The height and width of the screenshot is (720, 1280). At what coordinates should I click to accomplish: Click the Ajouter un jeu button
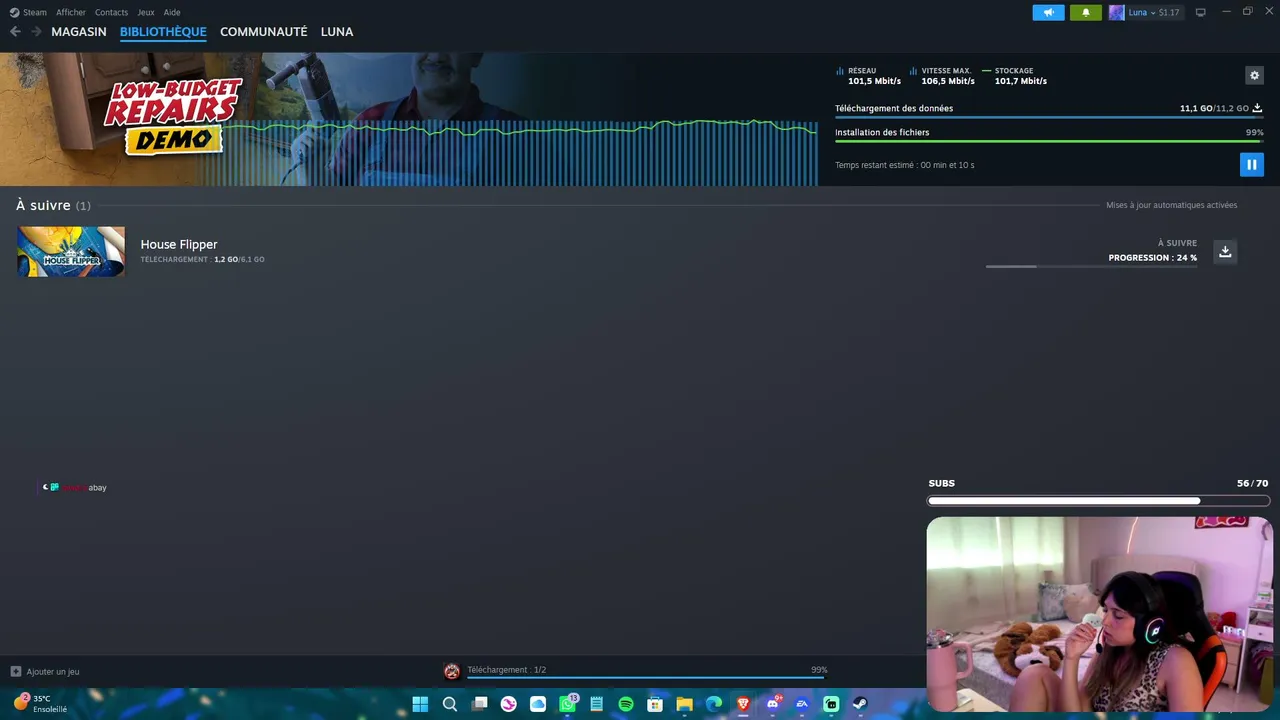point(45,672)
